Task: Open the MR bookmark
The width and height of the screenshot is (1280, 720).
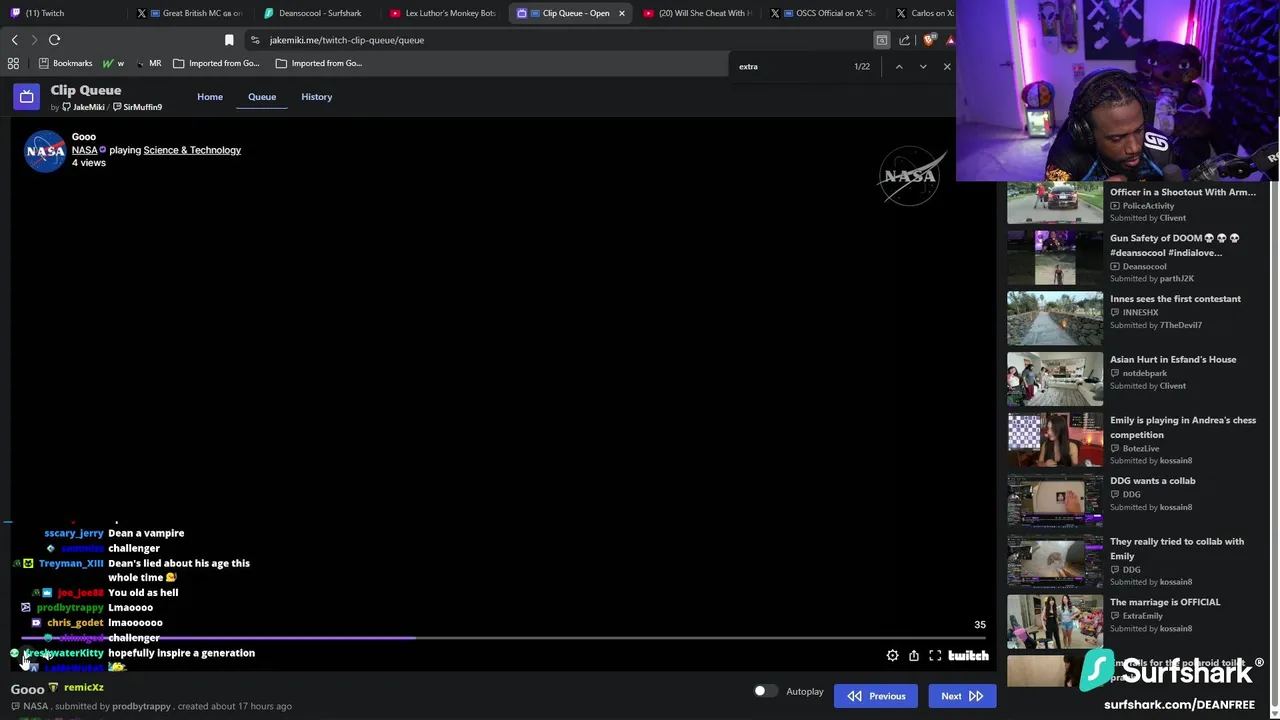Action: tap(148, 63)
